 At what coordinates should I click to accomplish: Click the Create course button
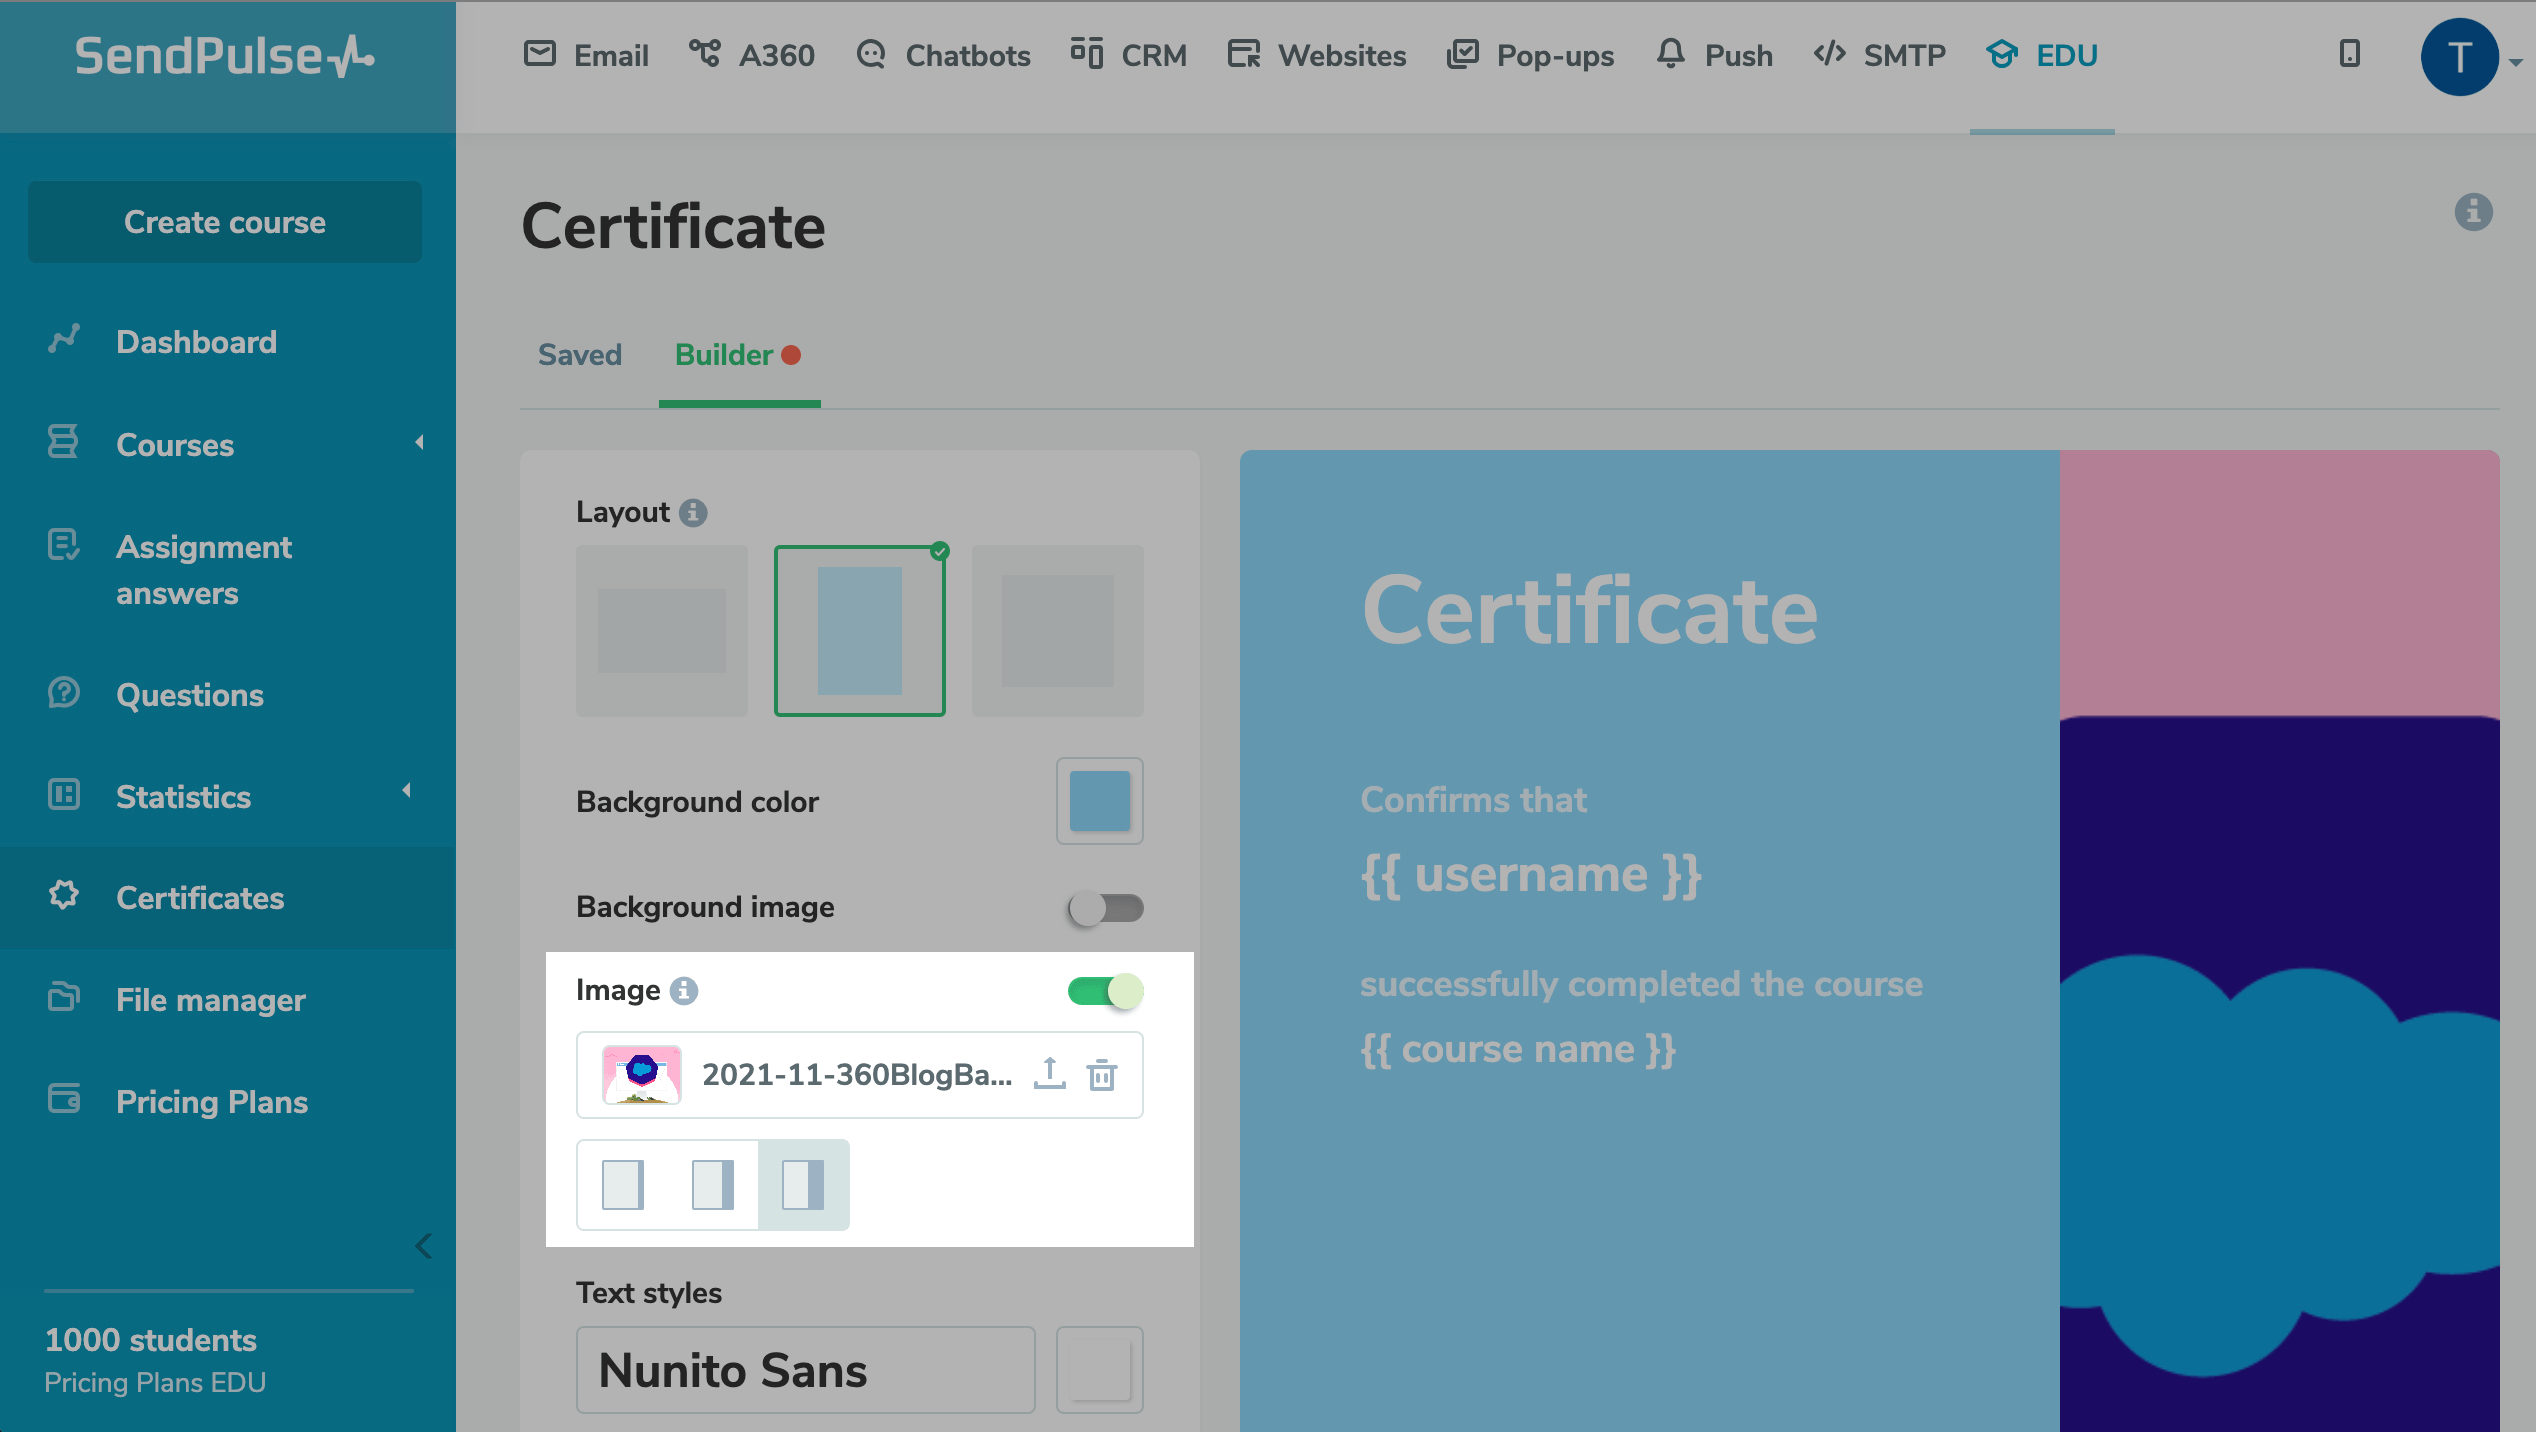[225, 222]
